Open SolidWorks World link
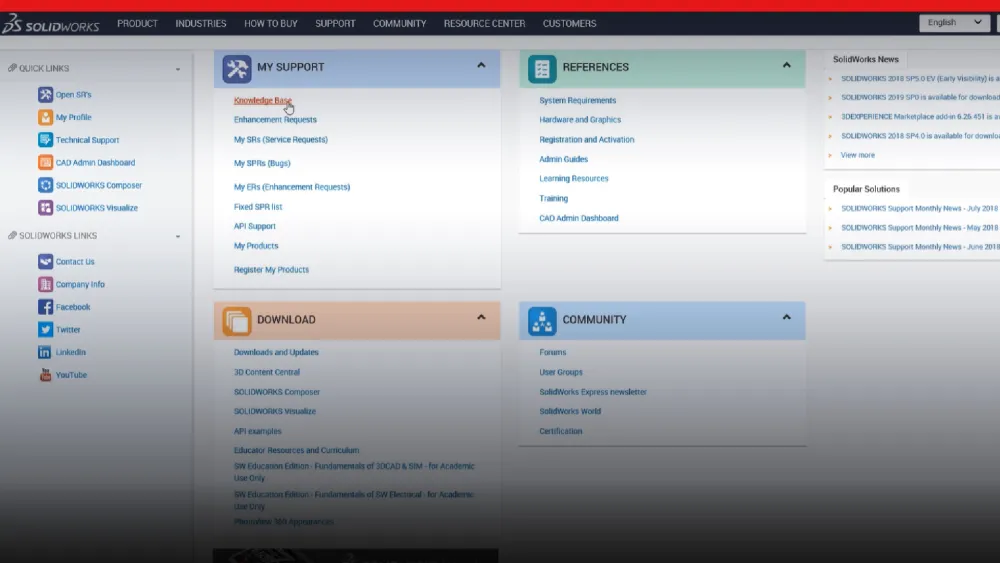Screen dimensions: 1000x563 point(570,411)
